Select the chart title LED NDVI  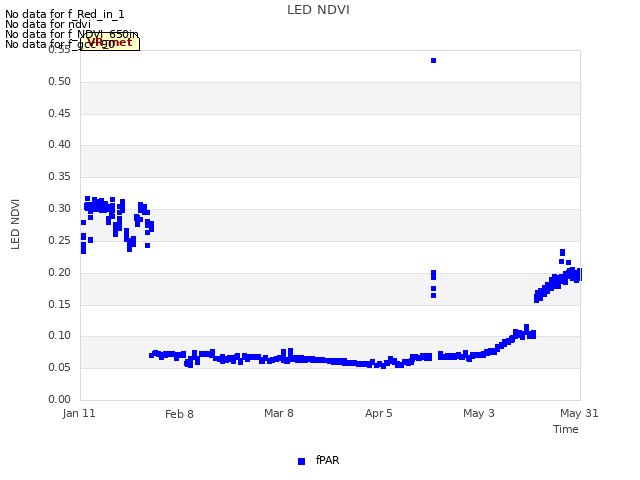[318, 10]
